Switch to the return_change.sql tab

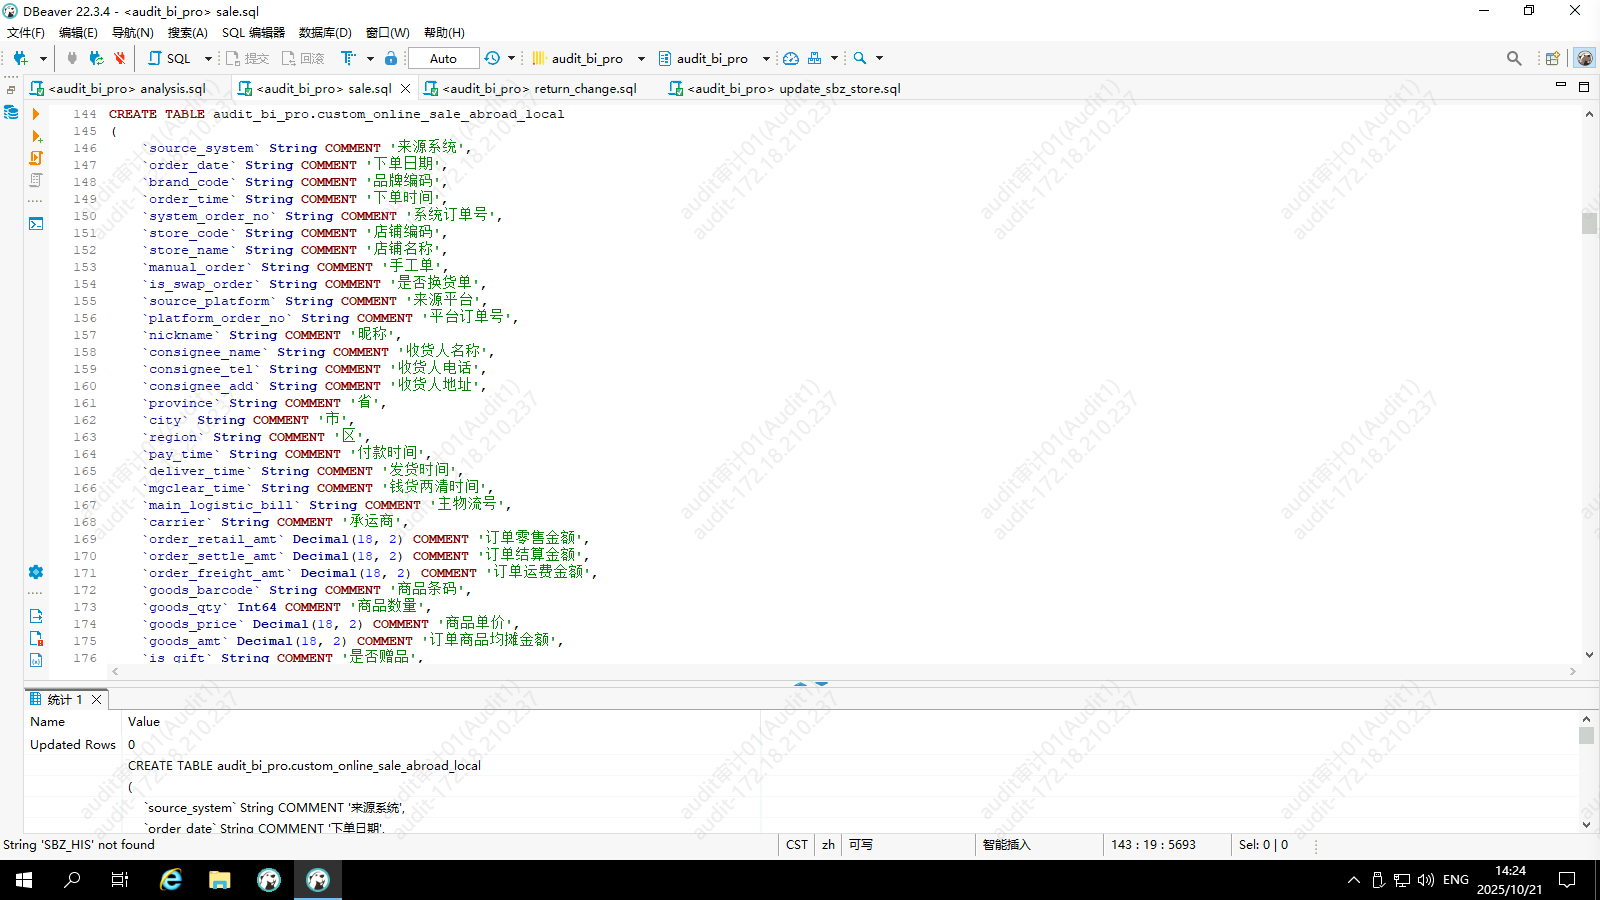tap(538, 89)
